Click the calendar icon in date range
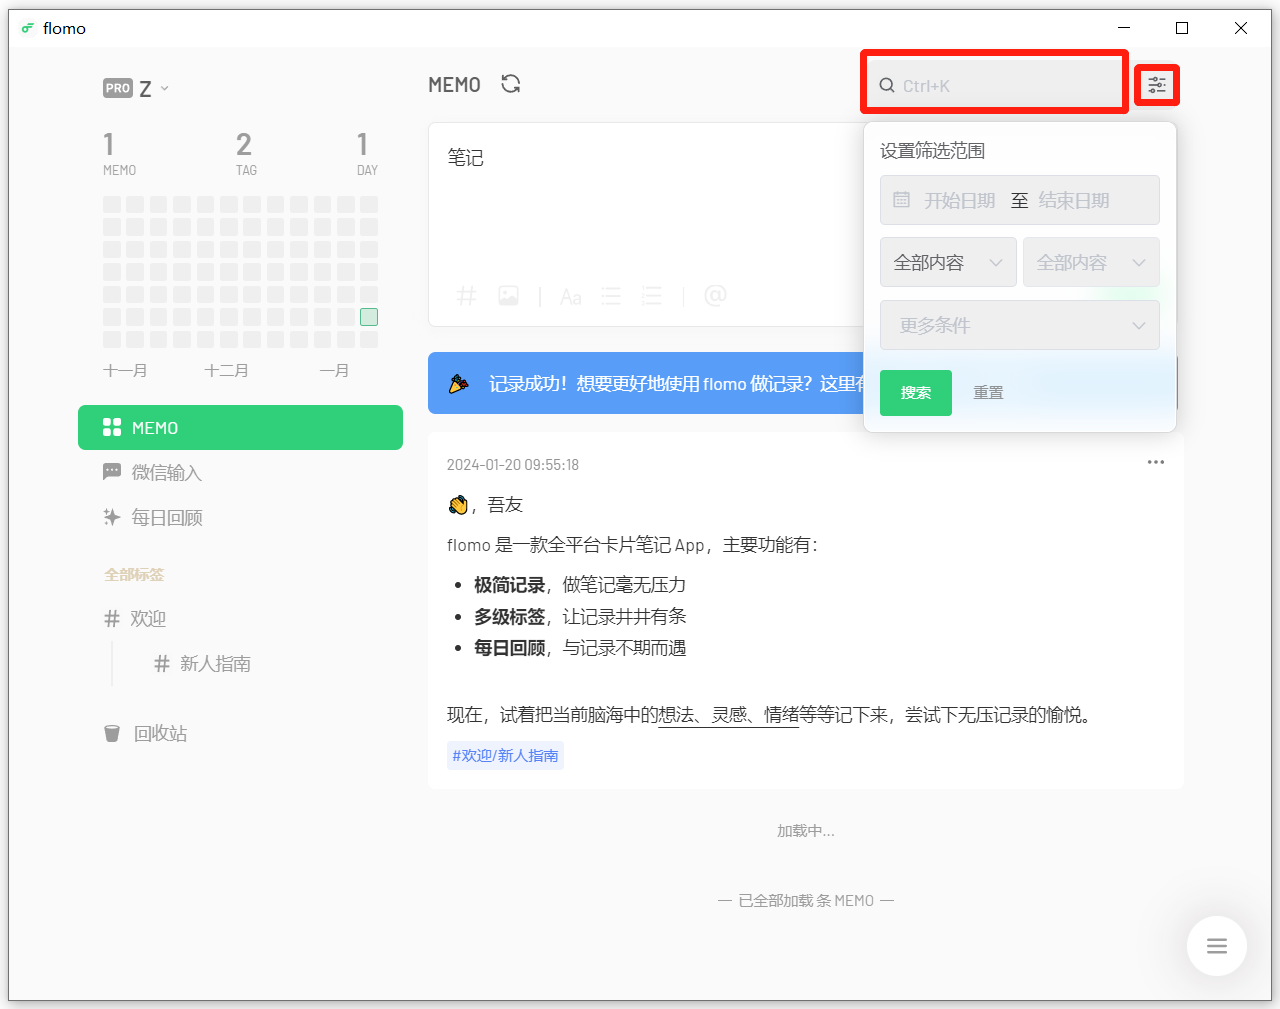The height and width of the screenshot is (1009, 1280). [901, 200]
